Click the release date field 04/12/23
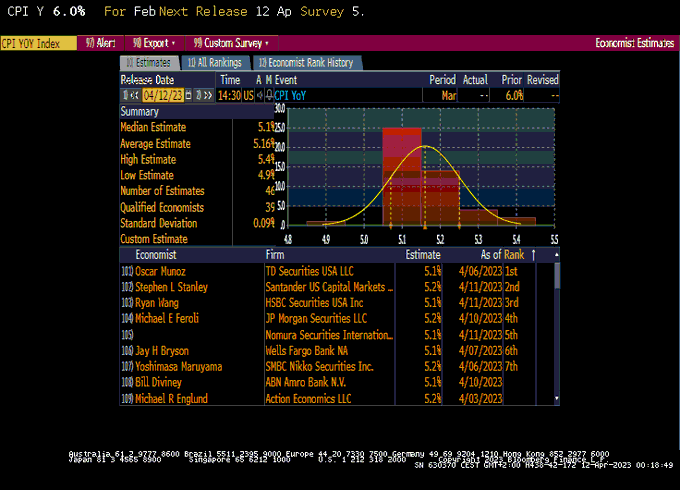Image resolution: width=680 pixels, height=490 pixels. pyautogui.click(x=164, y=95)
